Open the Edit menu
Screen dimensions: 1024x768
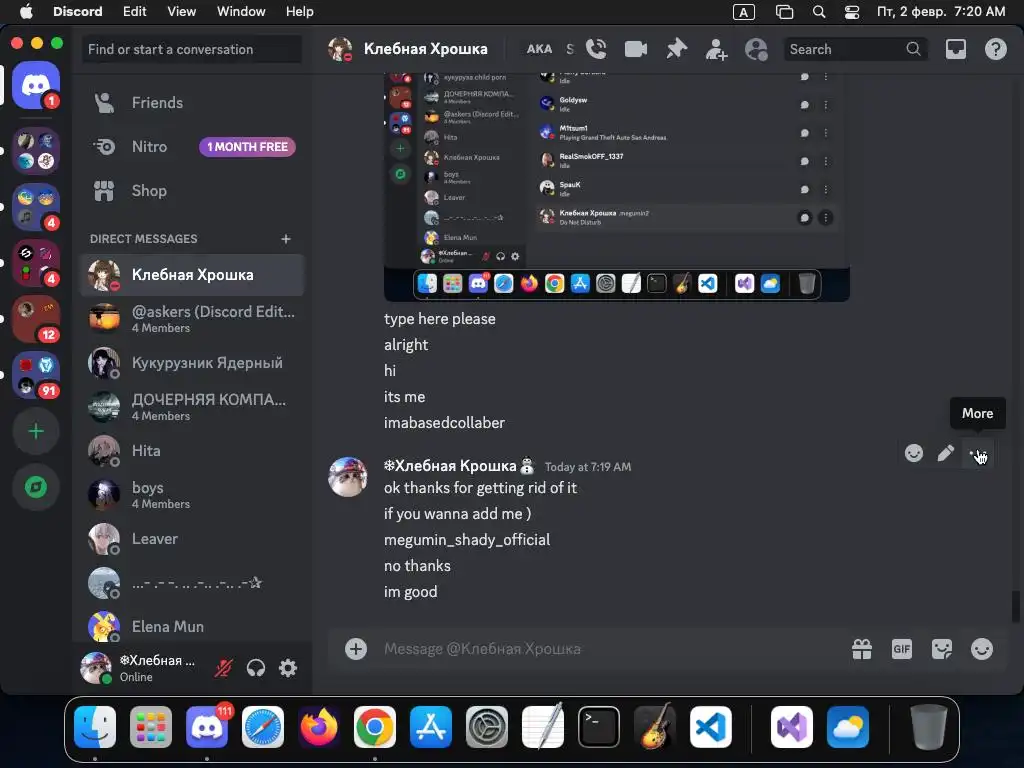135,11
